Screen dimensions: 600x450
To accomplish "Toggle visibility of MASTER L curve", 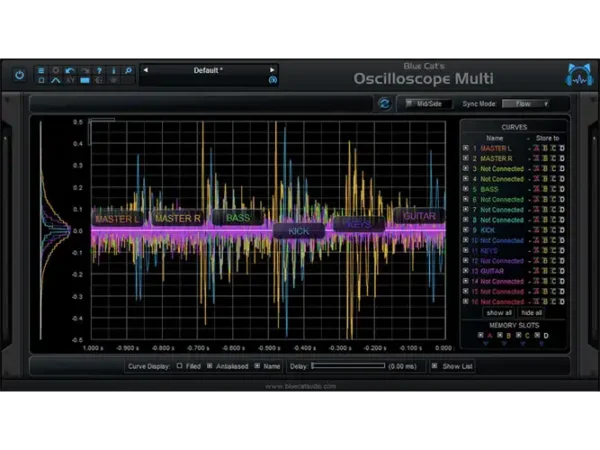I will 466,148.
